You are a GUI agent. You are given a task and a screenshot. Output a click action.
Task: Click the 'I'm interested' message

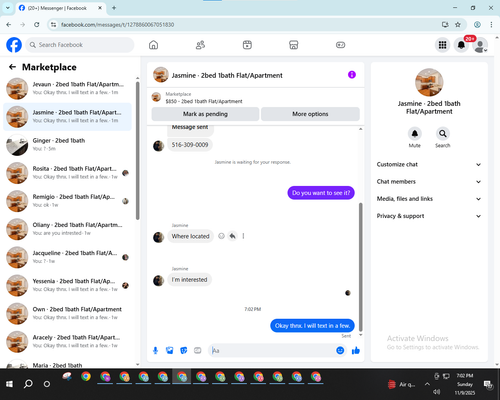189,279
